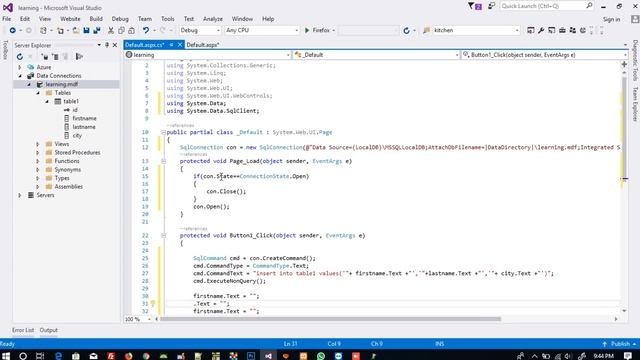The height and width of the screenshot is (360, 640).
Task: Open the Website menu
Action: (x=70, y=19)
